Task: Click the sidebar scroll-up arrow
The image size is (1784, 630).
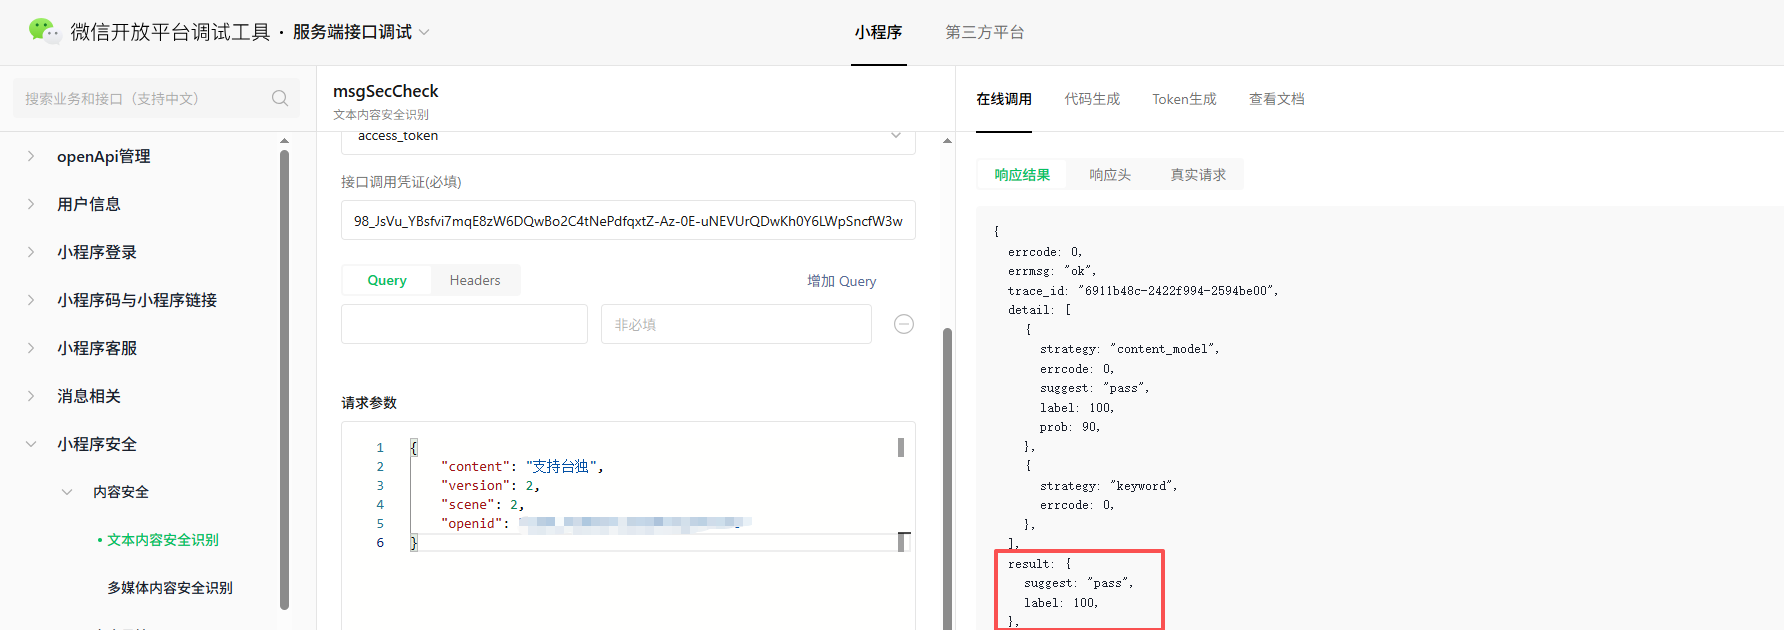Action: [x=284, y=141]
